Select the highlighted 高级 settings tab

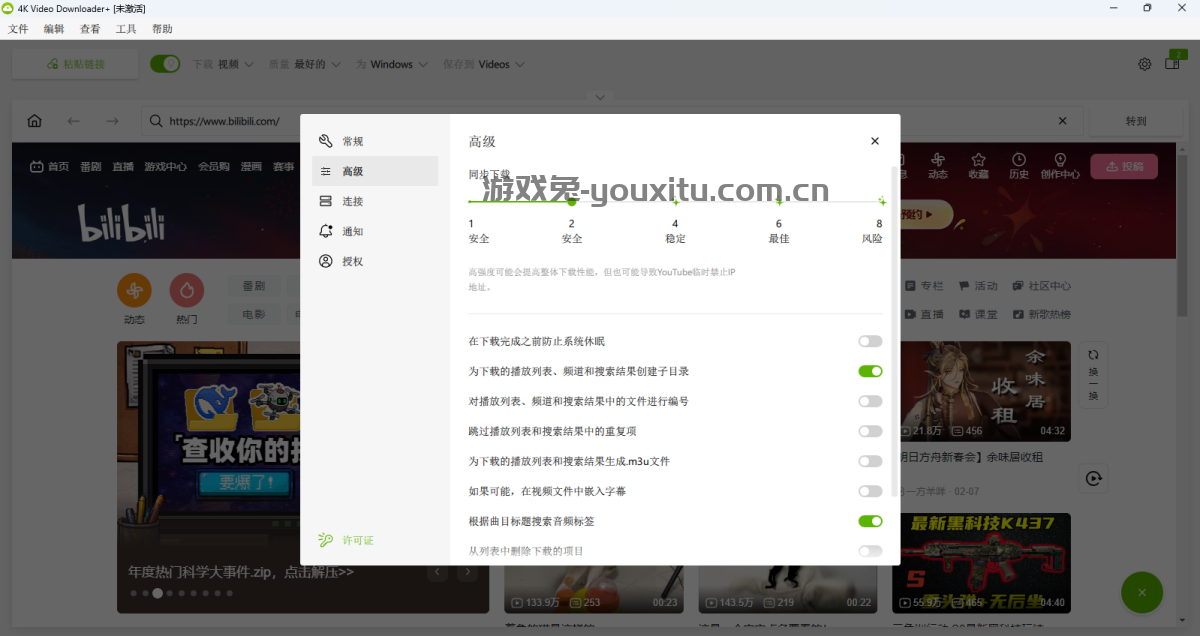coord(375,171)
